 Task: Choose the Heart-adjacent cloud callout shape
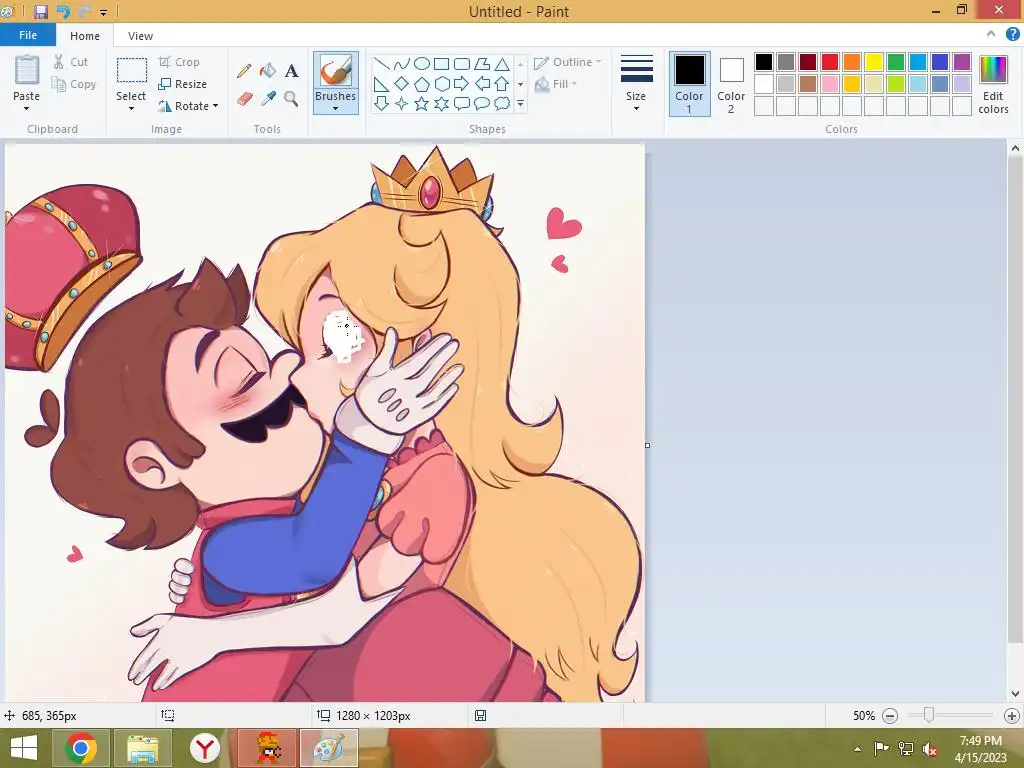point(502,103)
